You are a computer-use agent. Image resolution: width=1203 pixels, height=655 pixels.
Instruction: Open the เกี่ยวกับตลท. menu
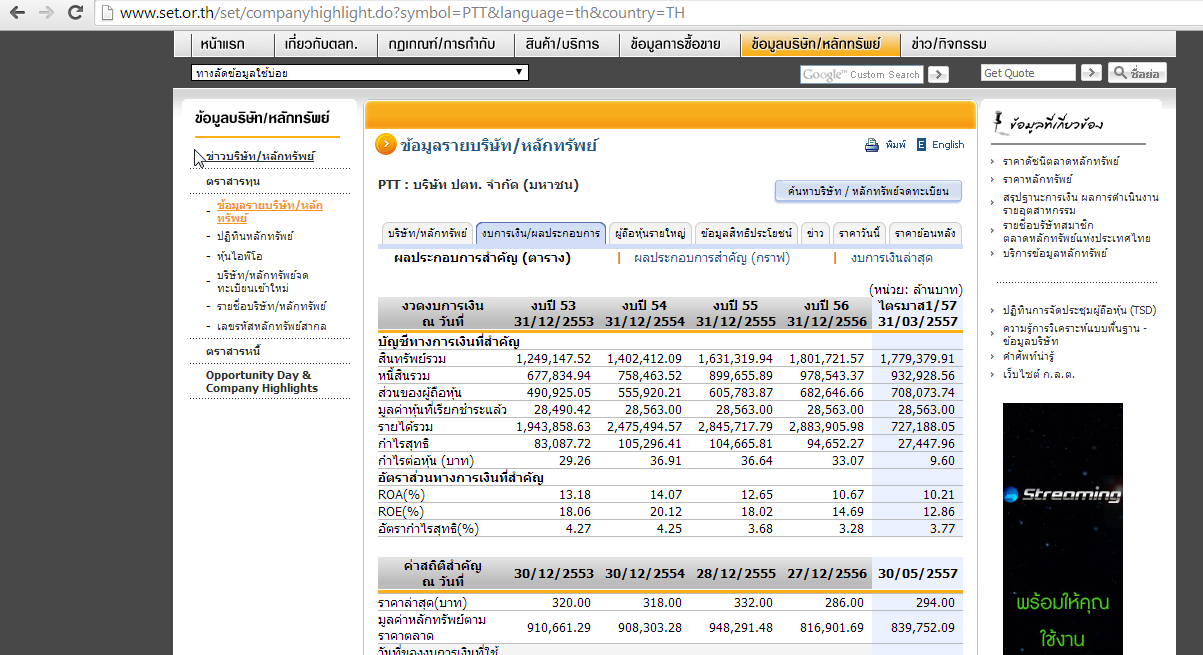click(x=321, y=44)
